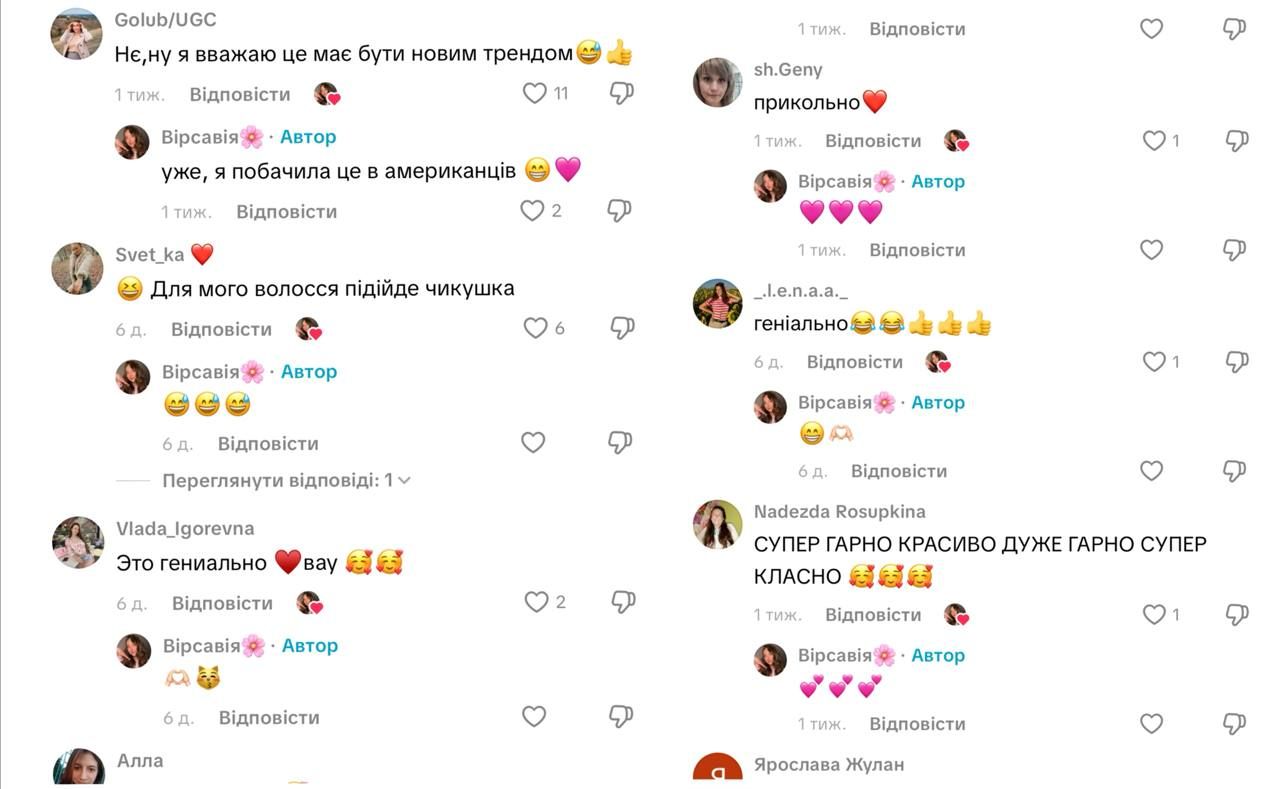
Task: Reply to Nadezda Rosupkina's comment via Відповісти
Action: point(873,614)
